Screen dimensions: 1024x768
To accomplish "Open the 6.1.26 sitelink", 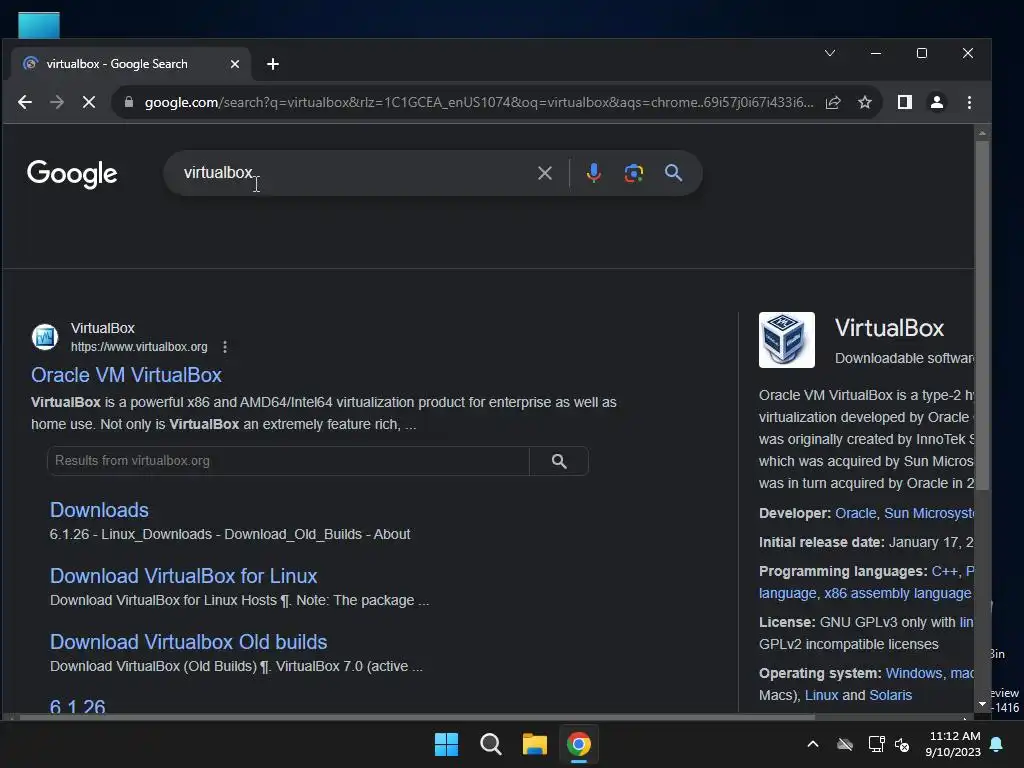I will (77, 707).
